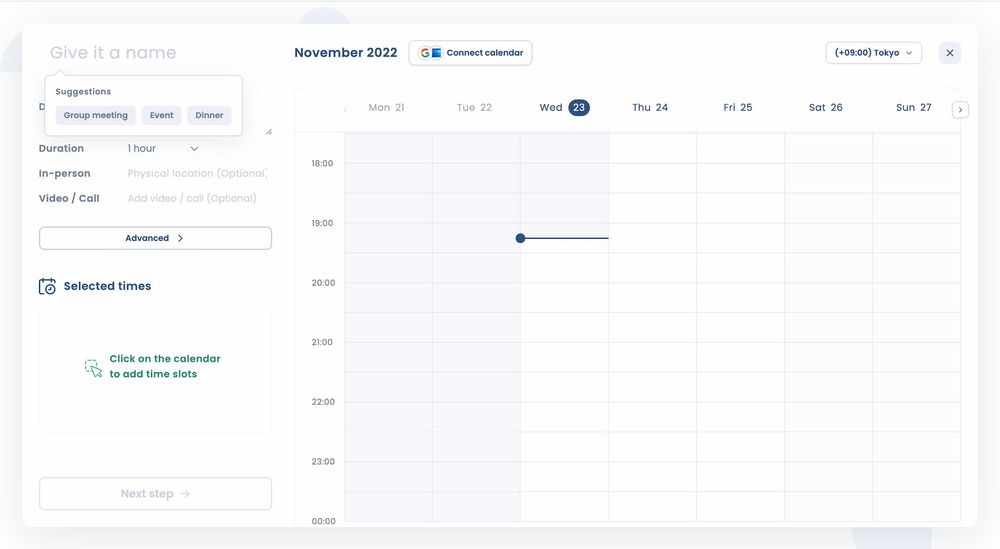Close the scheduling dialog
Viewport: 1000px width, 549px height.
click(950, 53)
